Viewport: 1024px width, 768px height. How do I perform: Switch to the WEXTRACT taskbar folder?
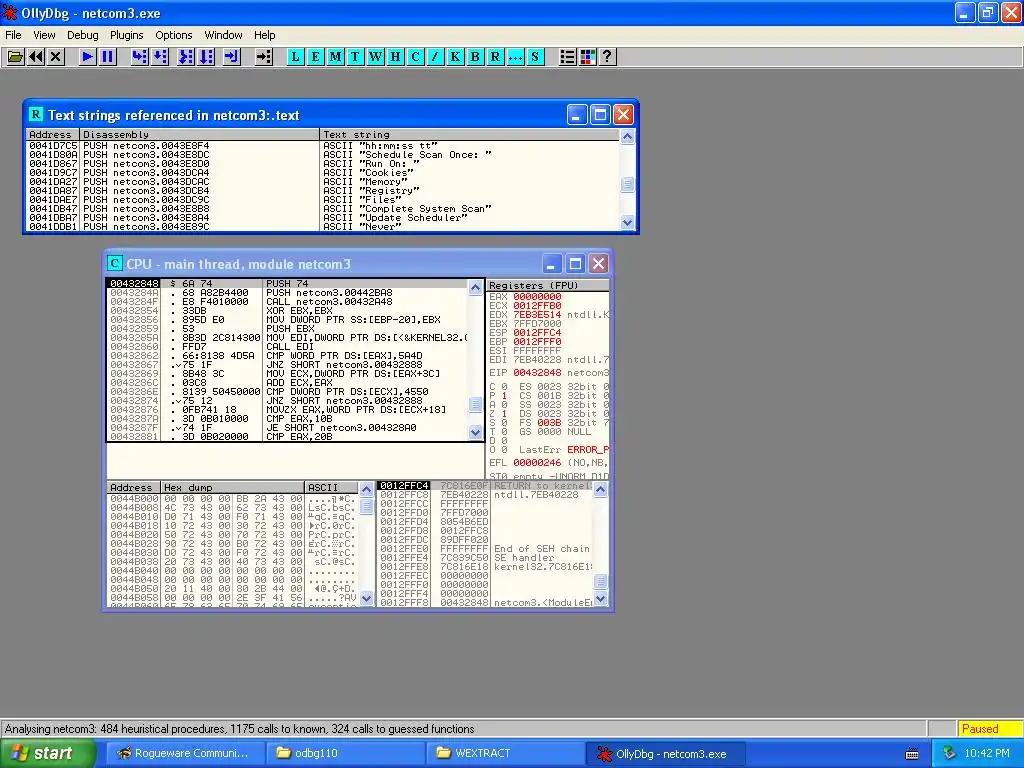pyautogui.click(x=506, y=753)
